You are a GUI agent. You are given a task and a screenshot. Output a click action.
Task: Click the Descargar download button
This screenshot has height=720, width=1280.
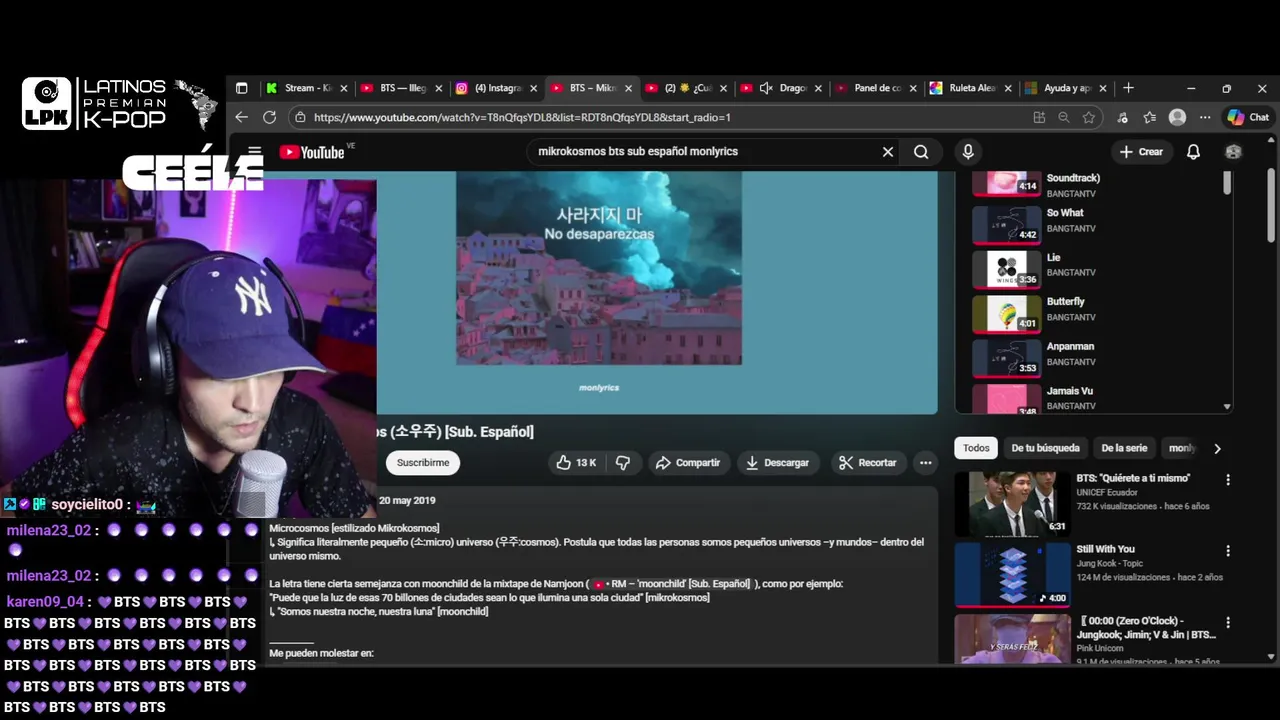(x=777, y=463)
